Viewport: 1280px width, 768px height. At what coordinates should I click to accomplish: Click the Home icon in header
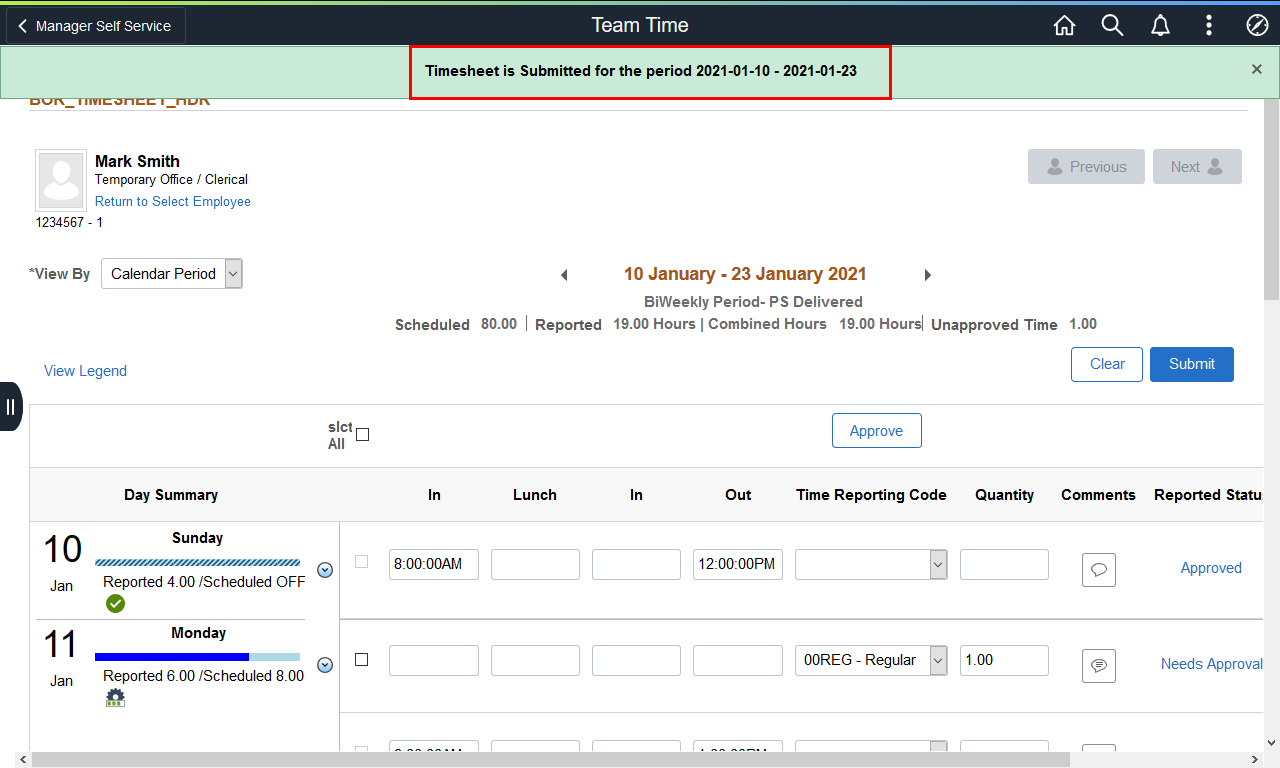[1064, 26]
